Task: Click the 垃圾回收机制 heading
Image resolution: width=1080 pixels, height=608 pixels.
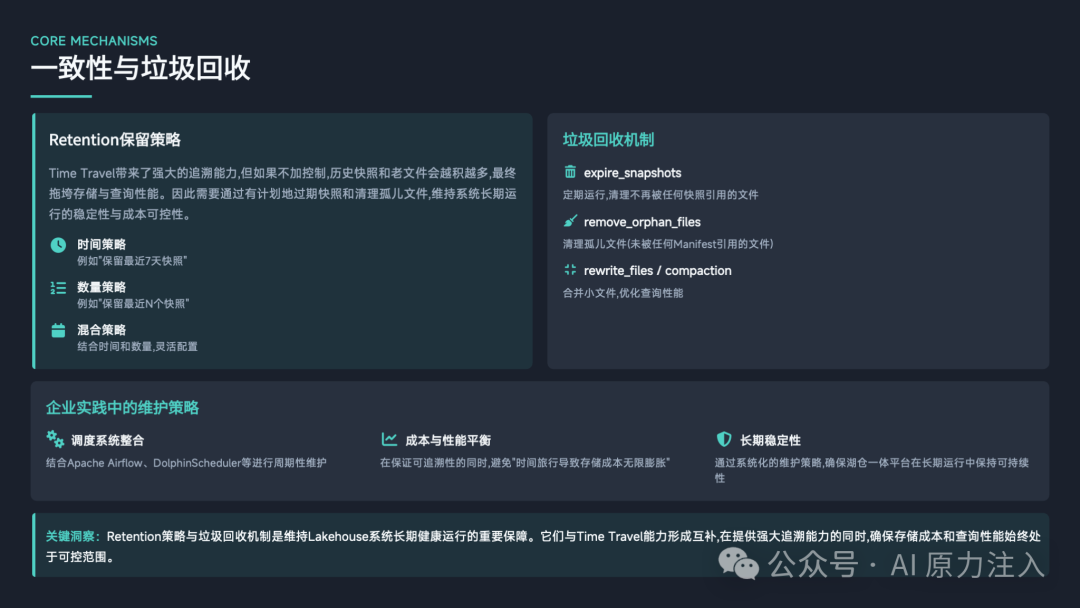Action: click(608, 140)
